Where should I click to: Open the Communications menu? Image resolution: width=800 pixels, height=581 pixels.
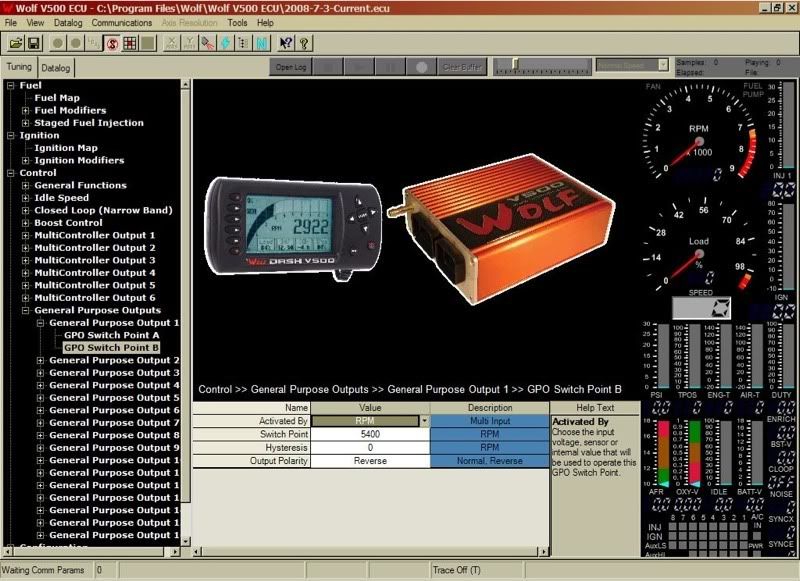pos(122,23)
